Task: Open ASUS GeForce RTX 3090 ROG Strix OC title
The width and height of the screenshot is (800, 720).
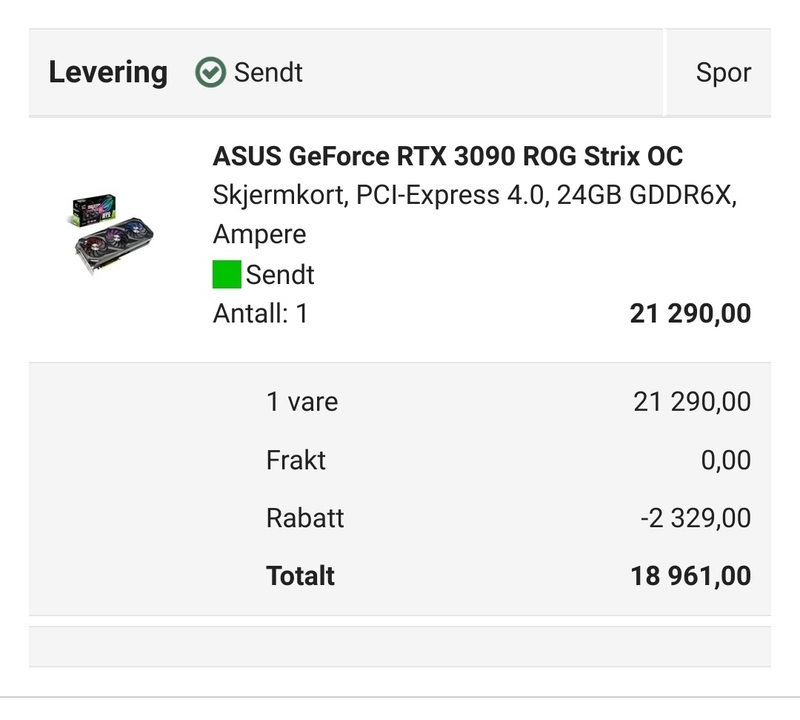Action: click(x=448, y=157)
